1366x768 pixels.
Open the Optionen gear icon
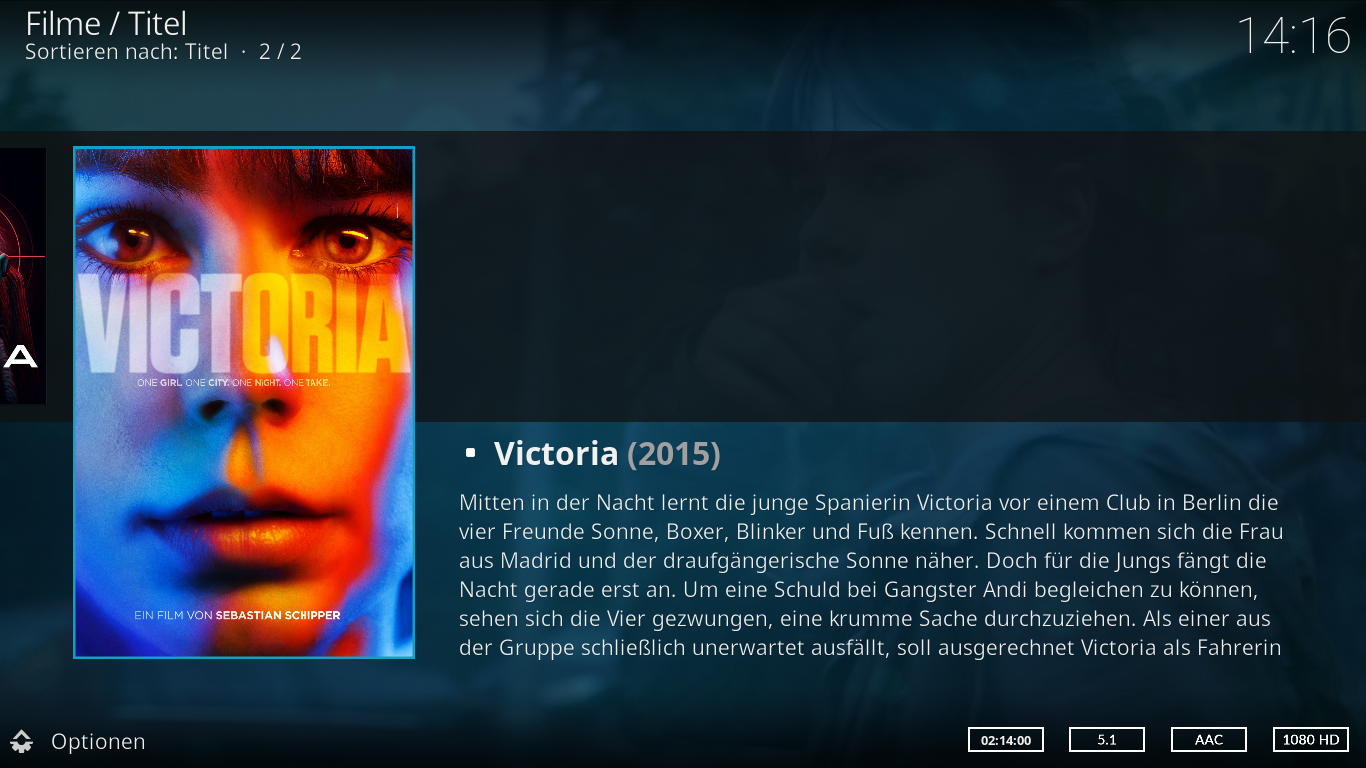(x=21, y=741)
